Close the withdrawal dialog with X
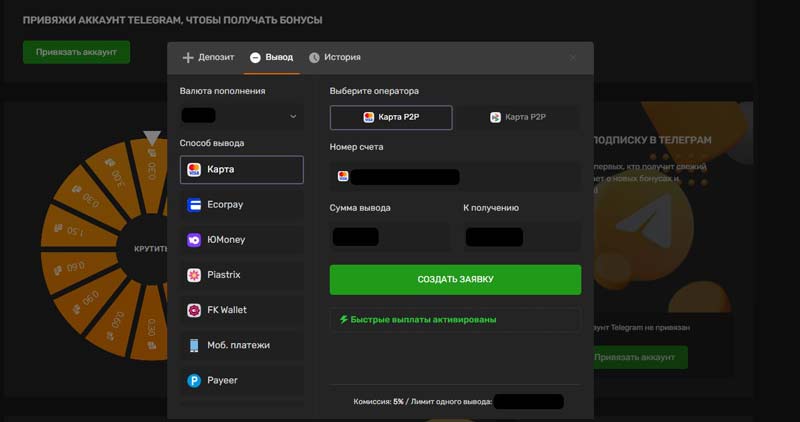Screen dimensions: 800x422 click(573, 58)
